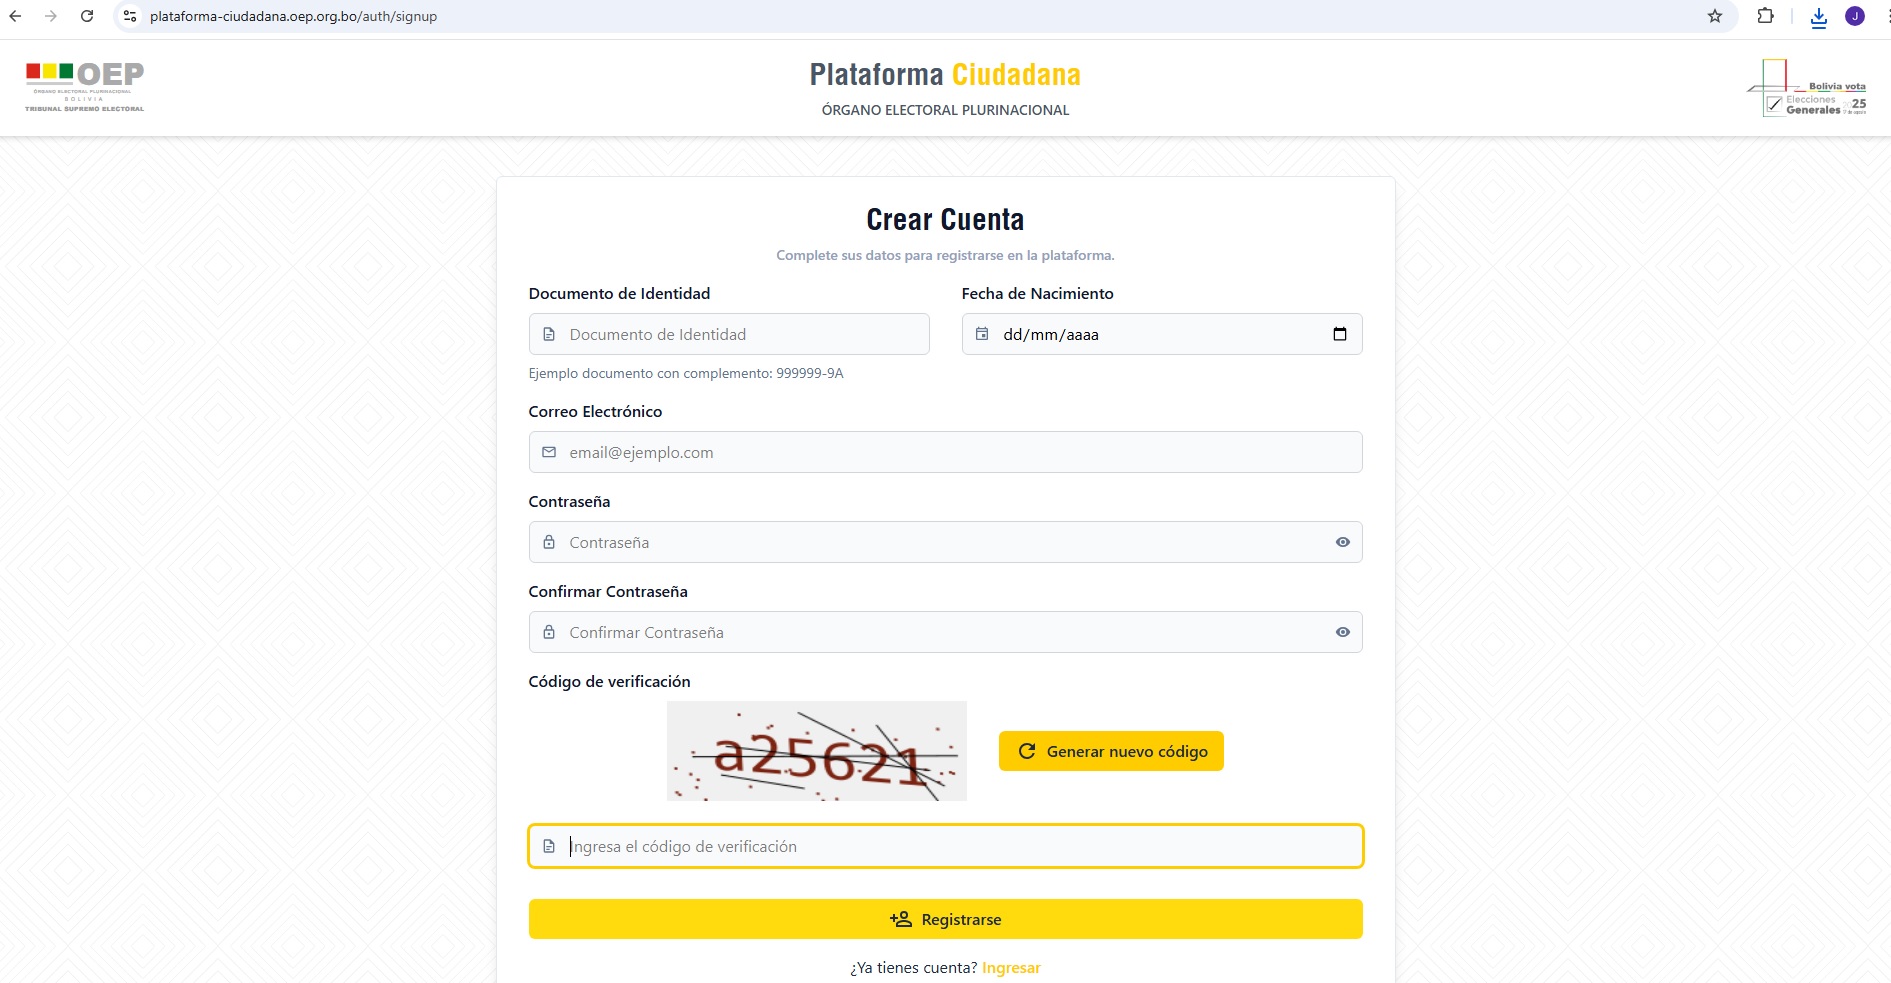Click the site permissions icon in address bar
1891x983 pixels.
[130, 16]
